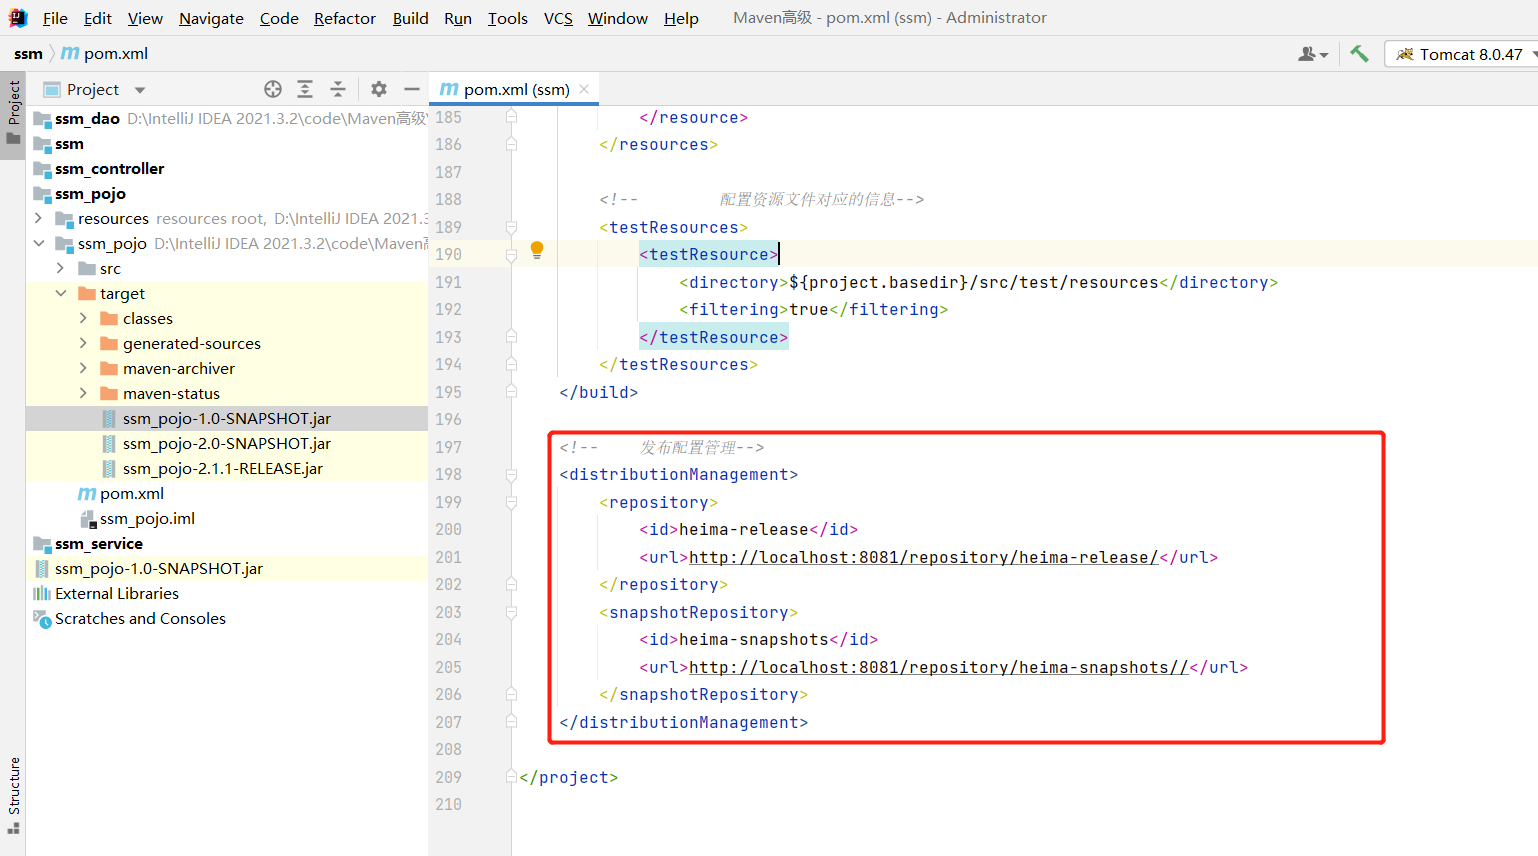The width and height of the screenshot is (1538, 856).
Task: Collapse the target folder
Action: pos(60,293)
